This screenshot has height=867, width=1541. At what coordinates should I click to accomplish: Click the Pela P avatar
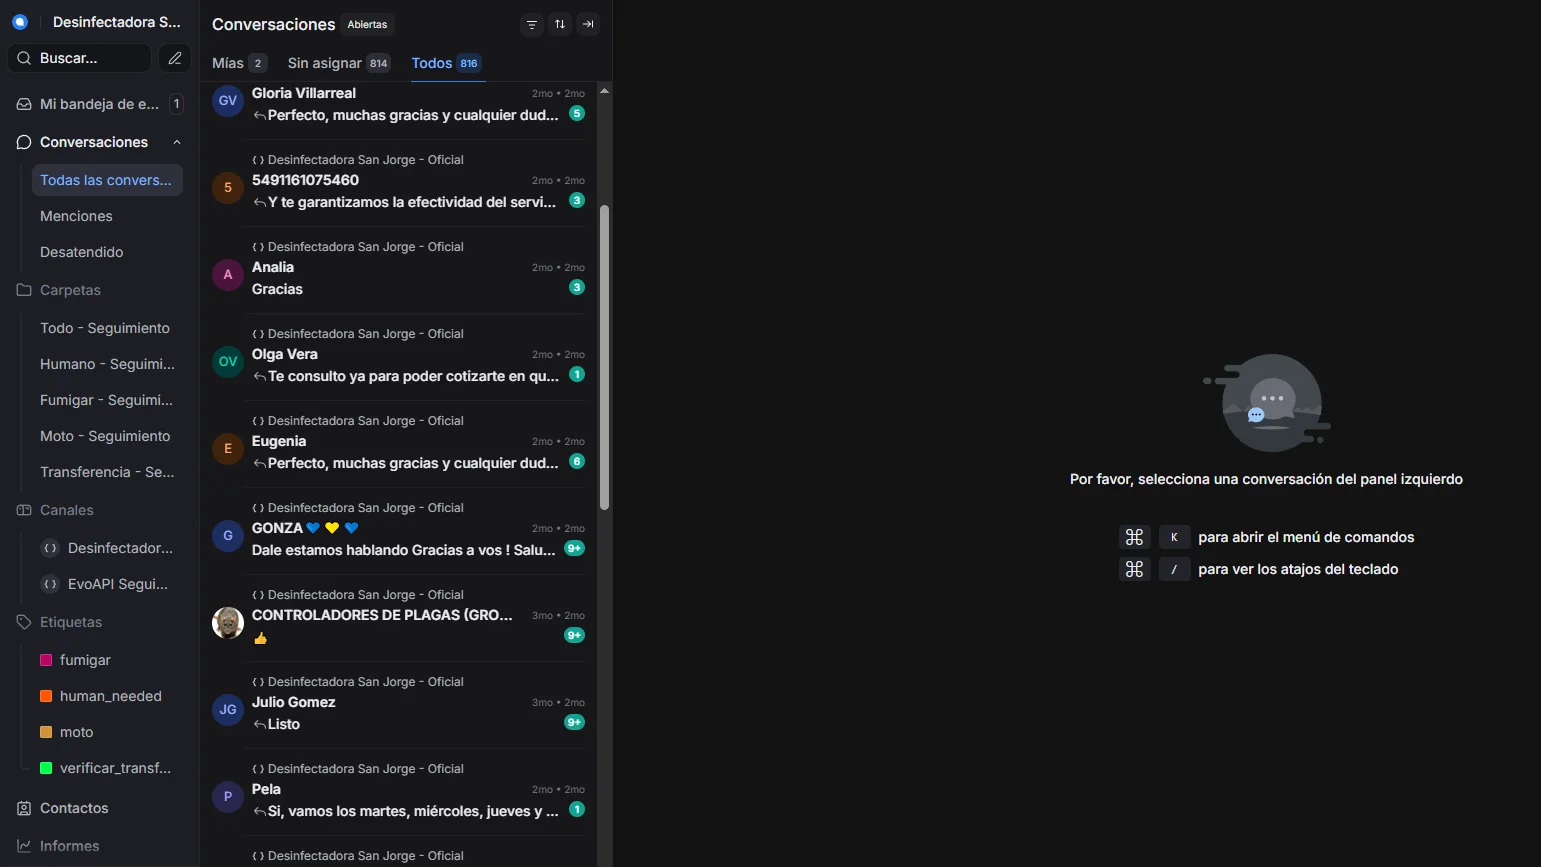click(228, 796)
